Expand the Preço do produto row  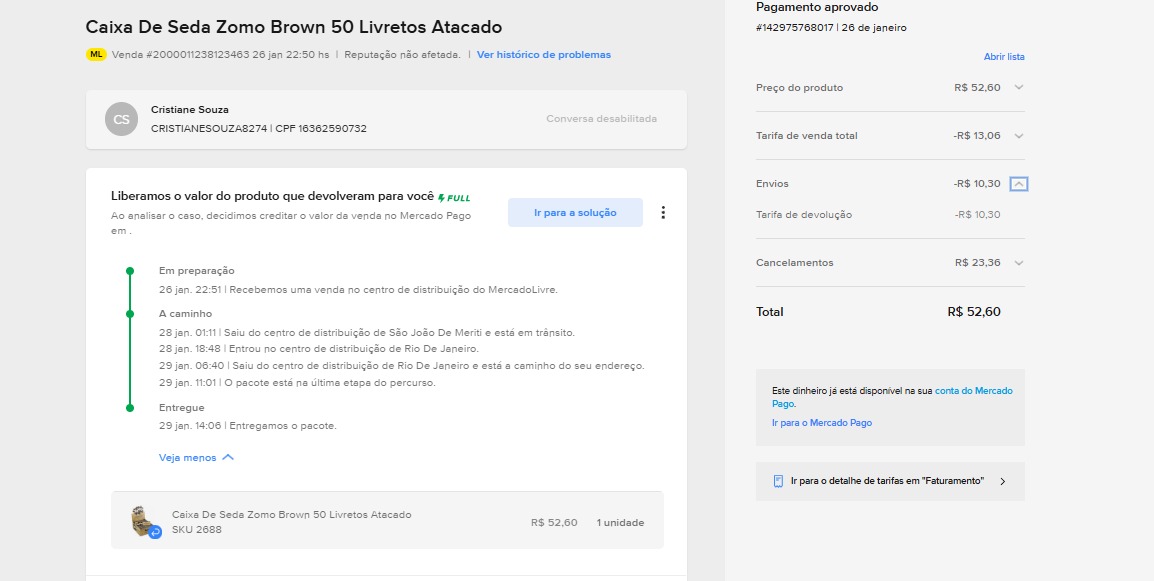[1019, 87]
